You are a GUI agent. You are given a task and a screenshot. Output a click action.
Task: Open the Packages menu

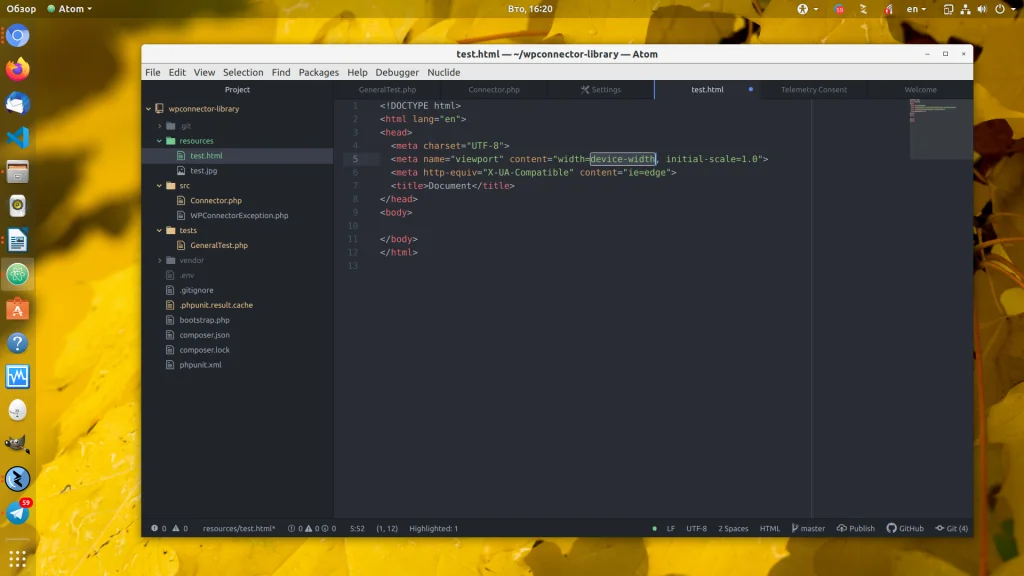pyautogui.click(x=318, y=72)
